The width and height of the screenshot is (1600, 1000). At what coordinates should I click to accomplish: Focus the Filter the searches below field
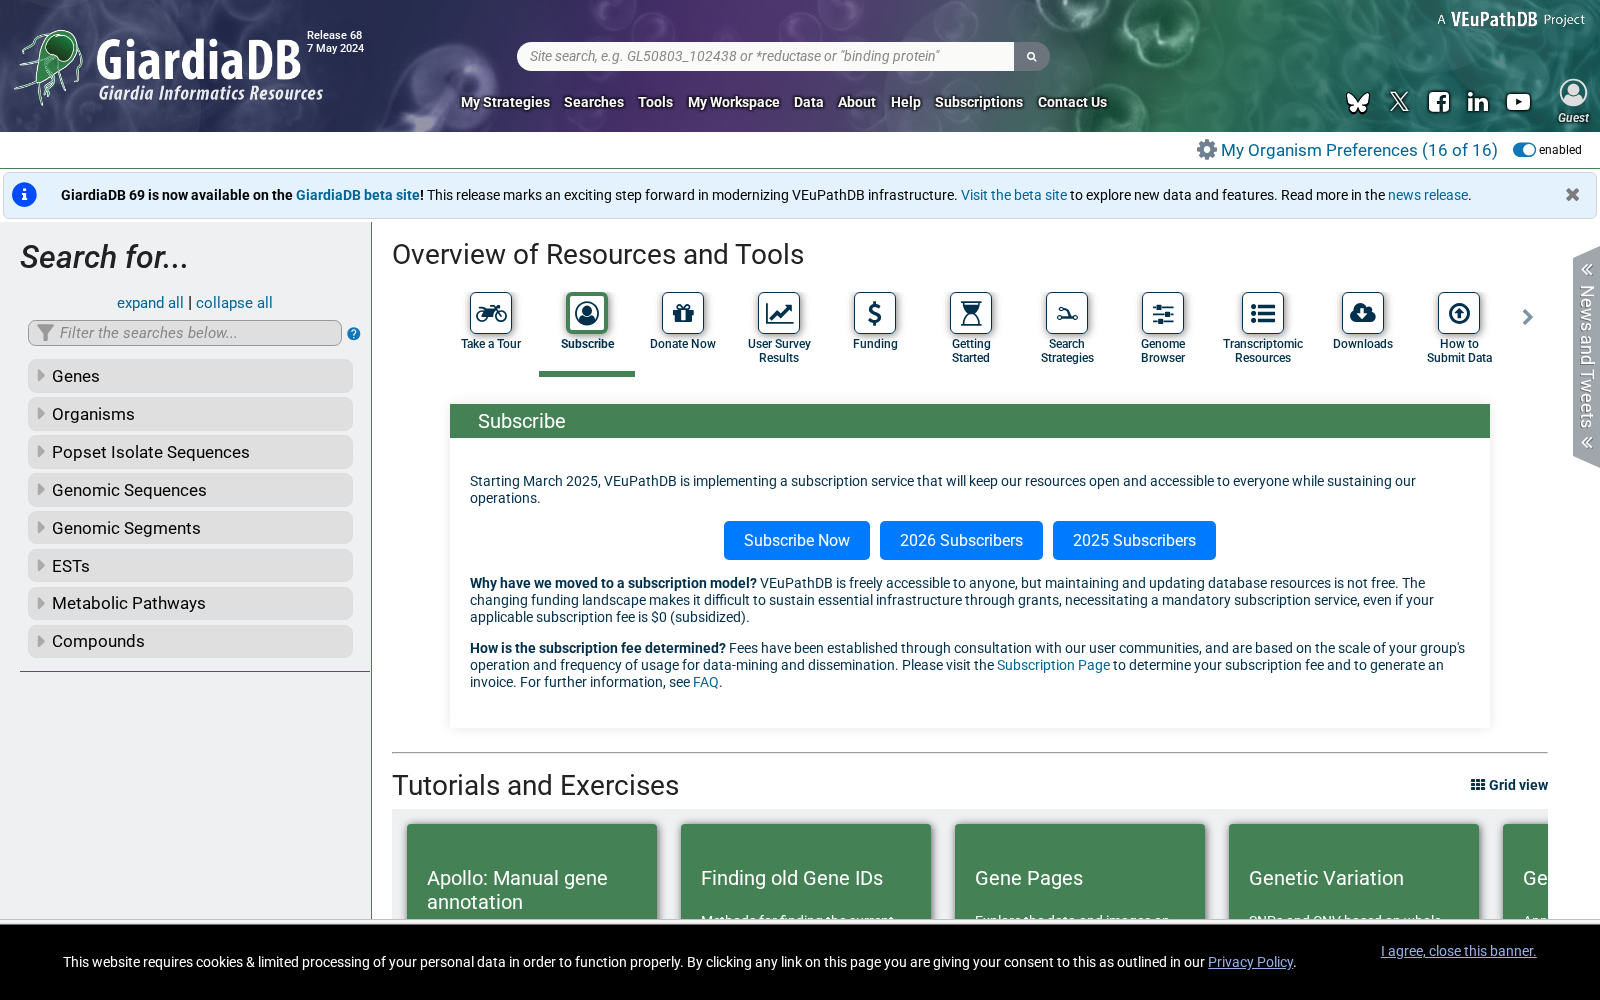pyautogui.click(x=185, y=333)
